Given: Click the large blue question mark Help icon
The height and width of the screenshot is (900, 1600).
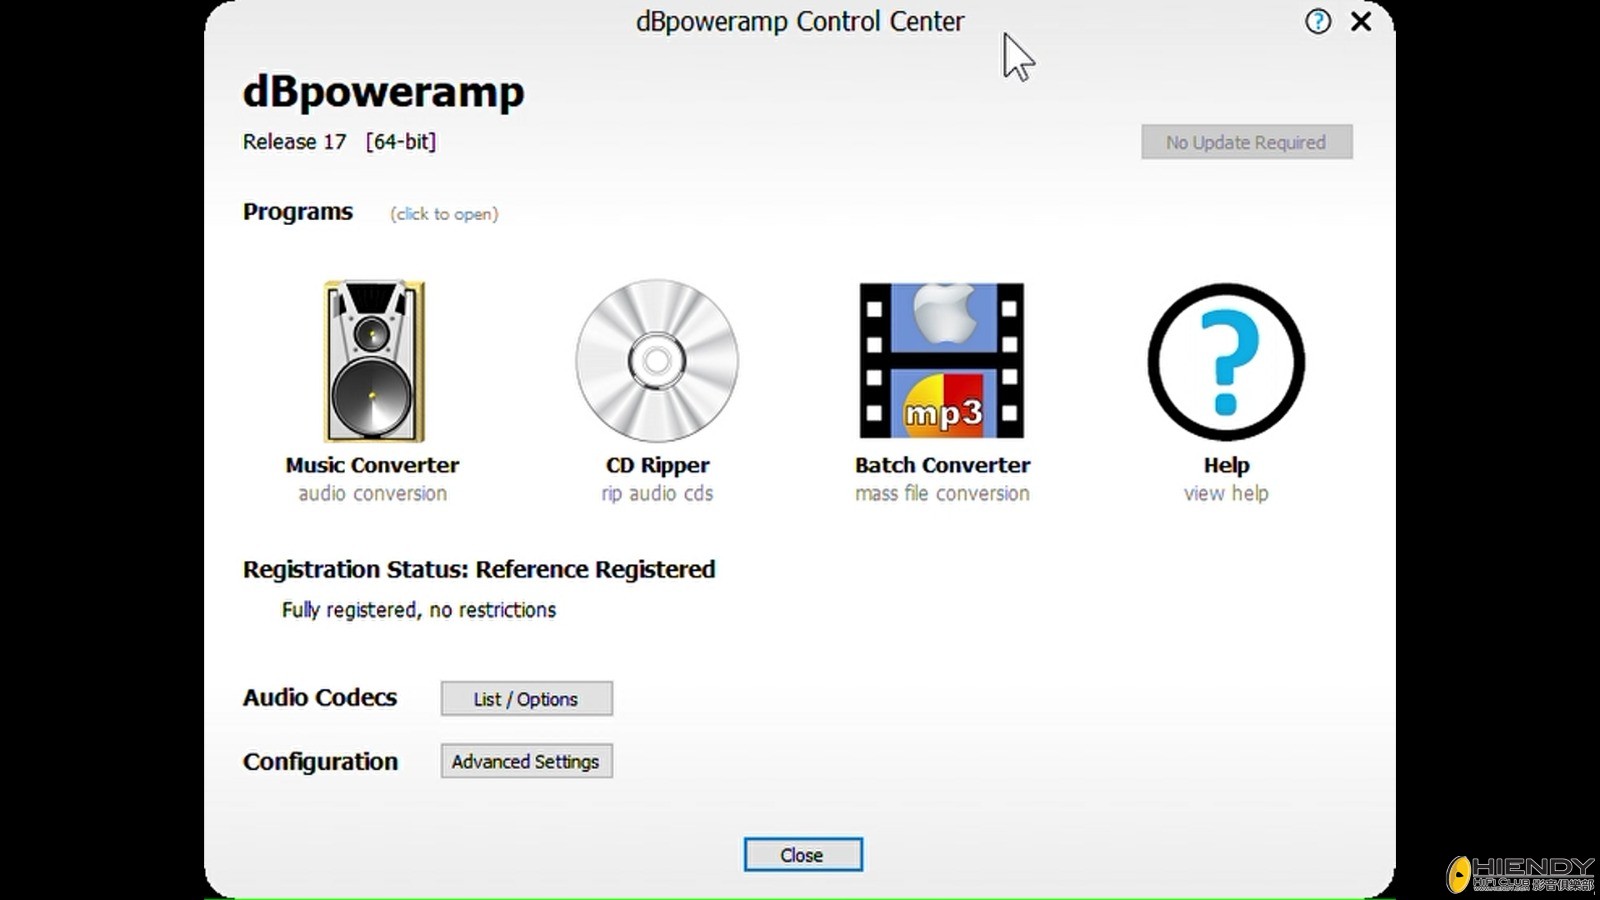Looking at the screenshot, I should click(1226, 361).
